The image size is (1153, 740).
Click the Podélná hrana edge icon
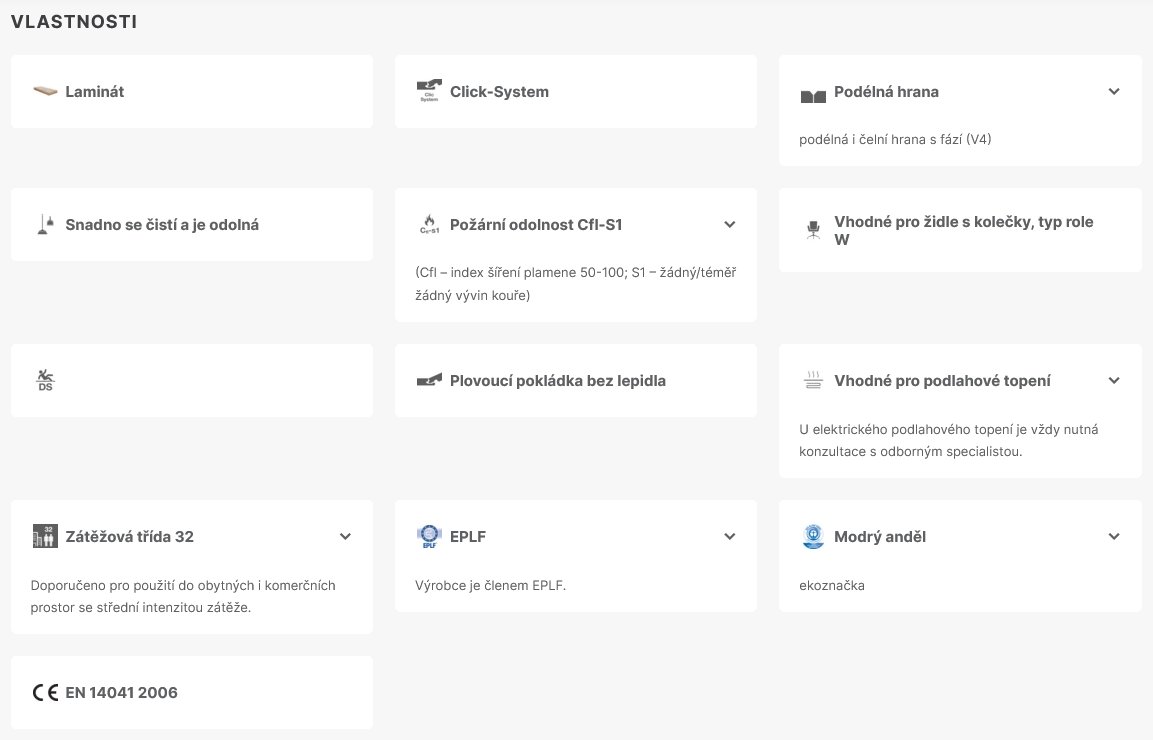pyautogui.click(x=813, y=95)
